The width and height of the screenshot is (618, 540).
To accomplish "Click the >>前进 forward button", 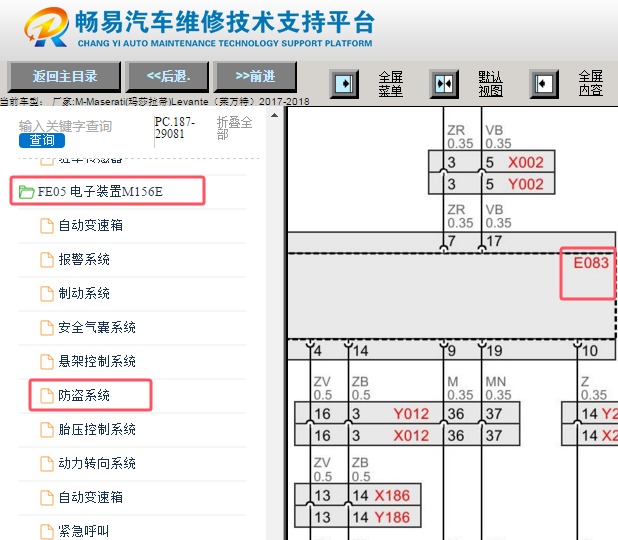I will (x=255, y=76).
